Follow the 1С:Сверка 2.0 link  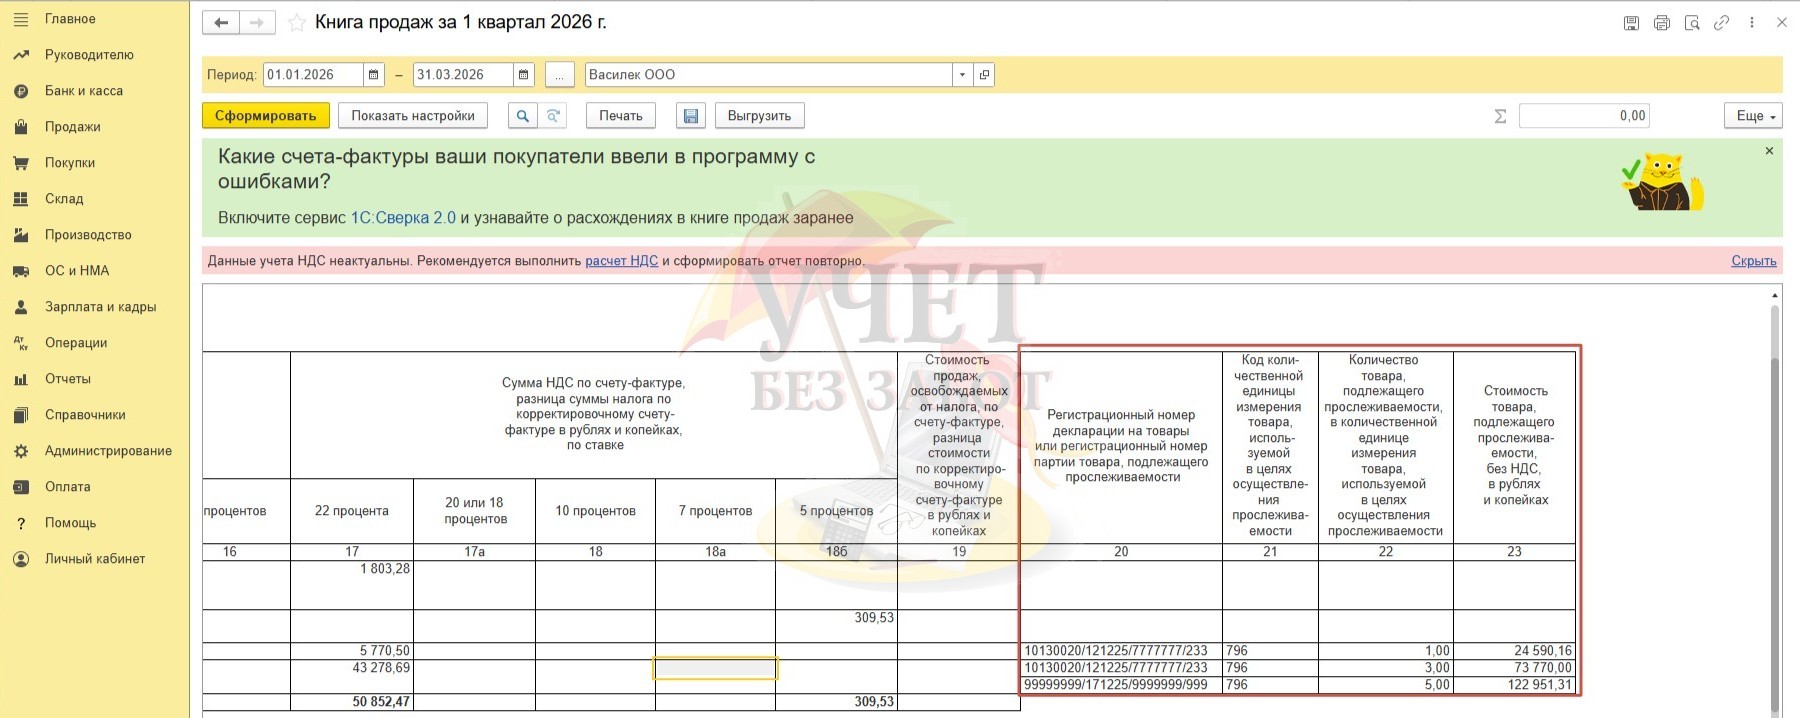403,218
